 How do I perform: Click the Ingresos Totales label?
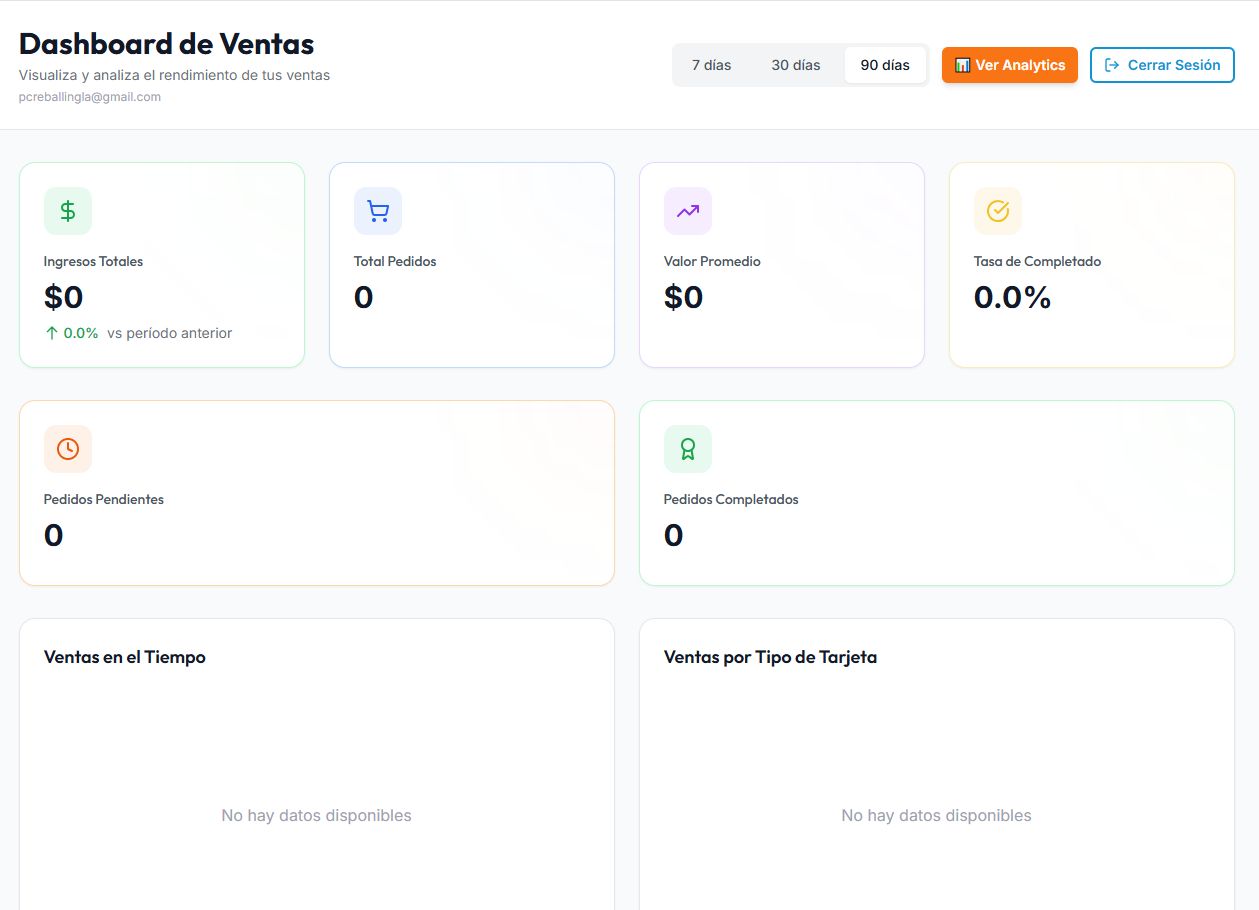94,261
